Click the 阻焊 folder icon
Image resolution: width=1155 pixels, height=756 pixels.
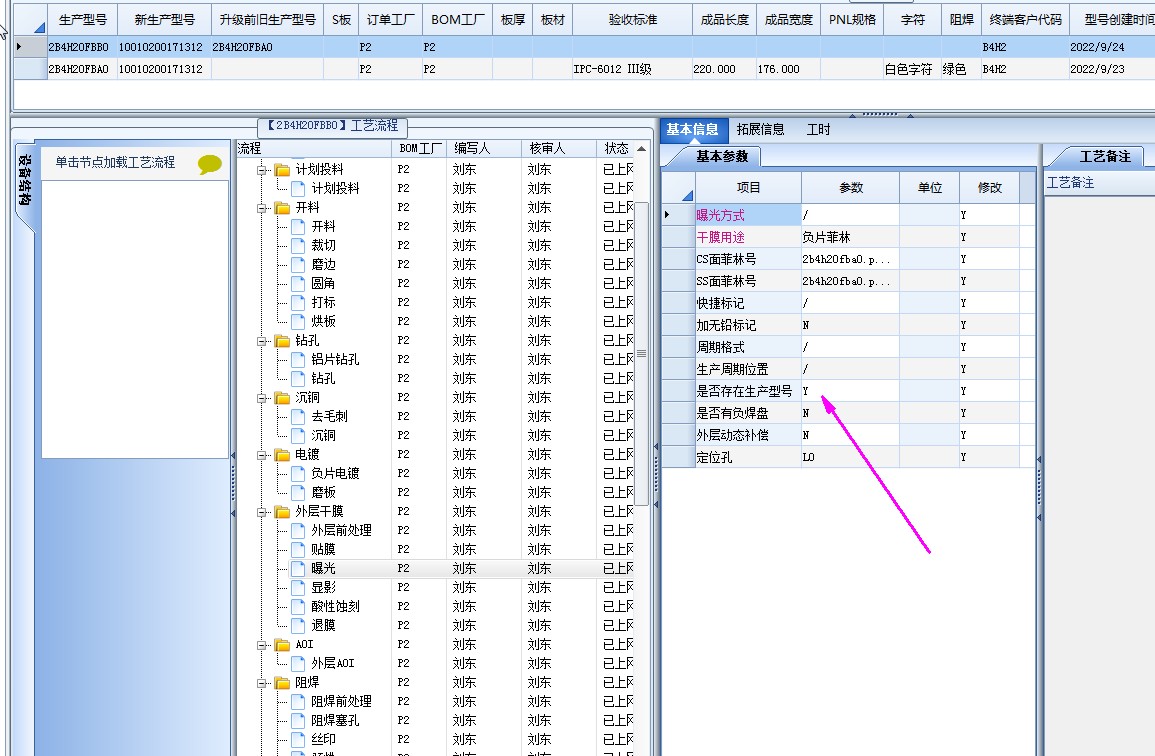tap(282, 683)
